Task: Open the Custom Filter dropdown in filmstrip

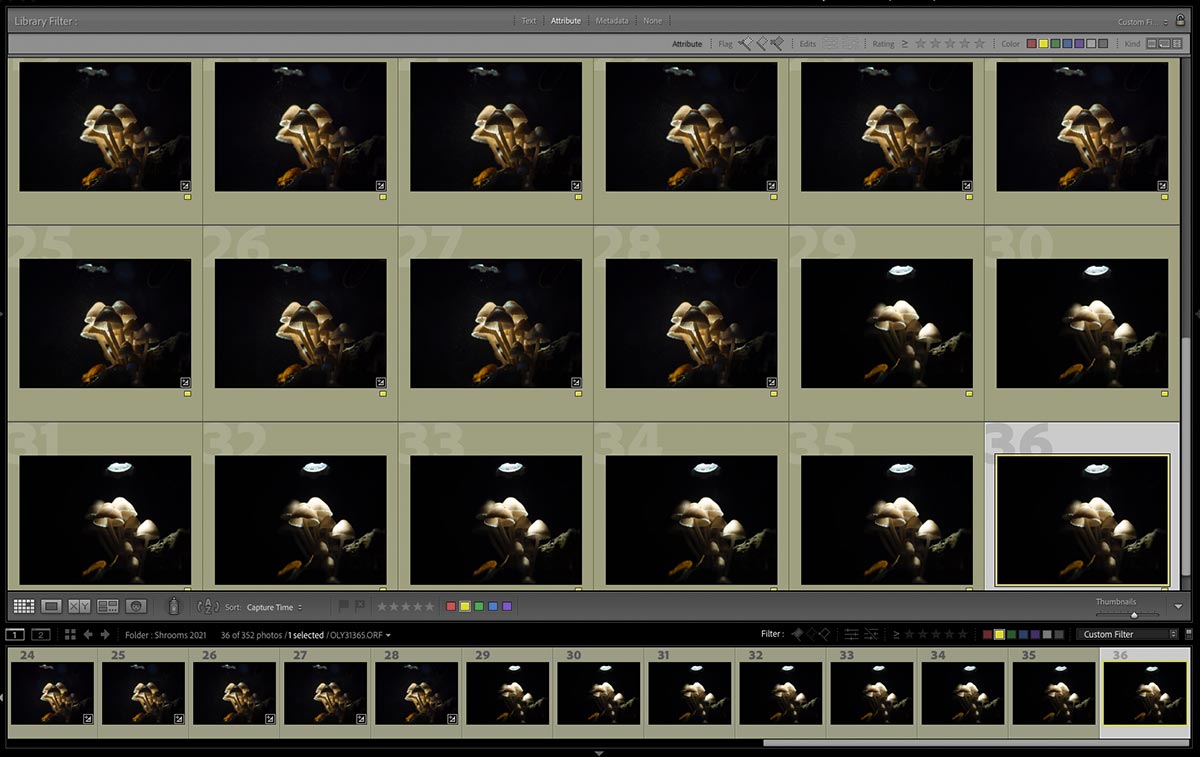Action: click(1128, 634)
